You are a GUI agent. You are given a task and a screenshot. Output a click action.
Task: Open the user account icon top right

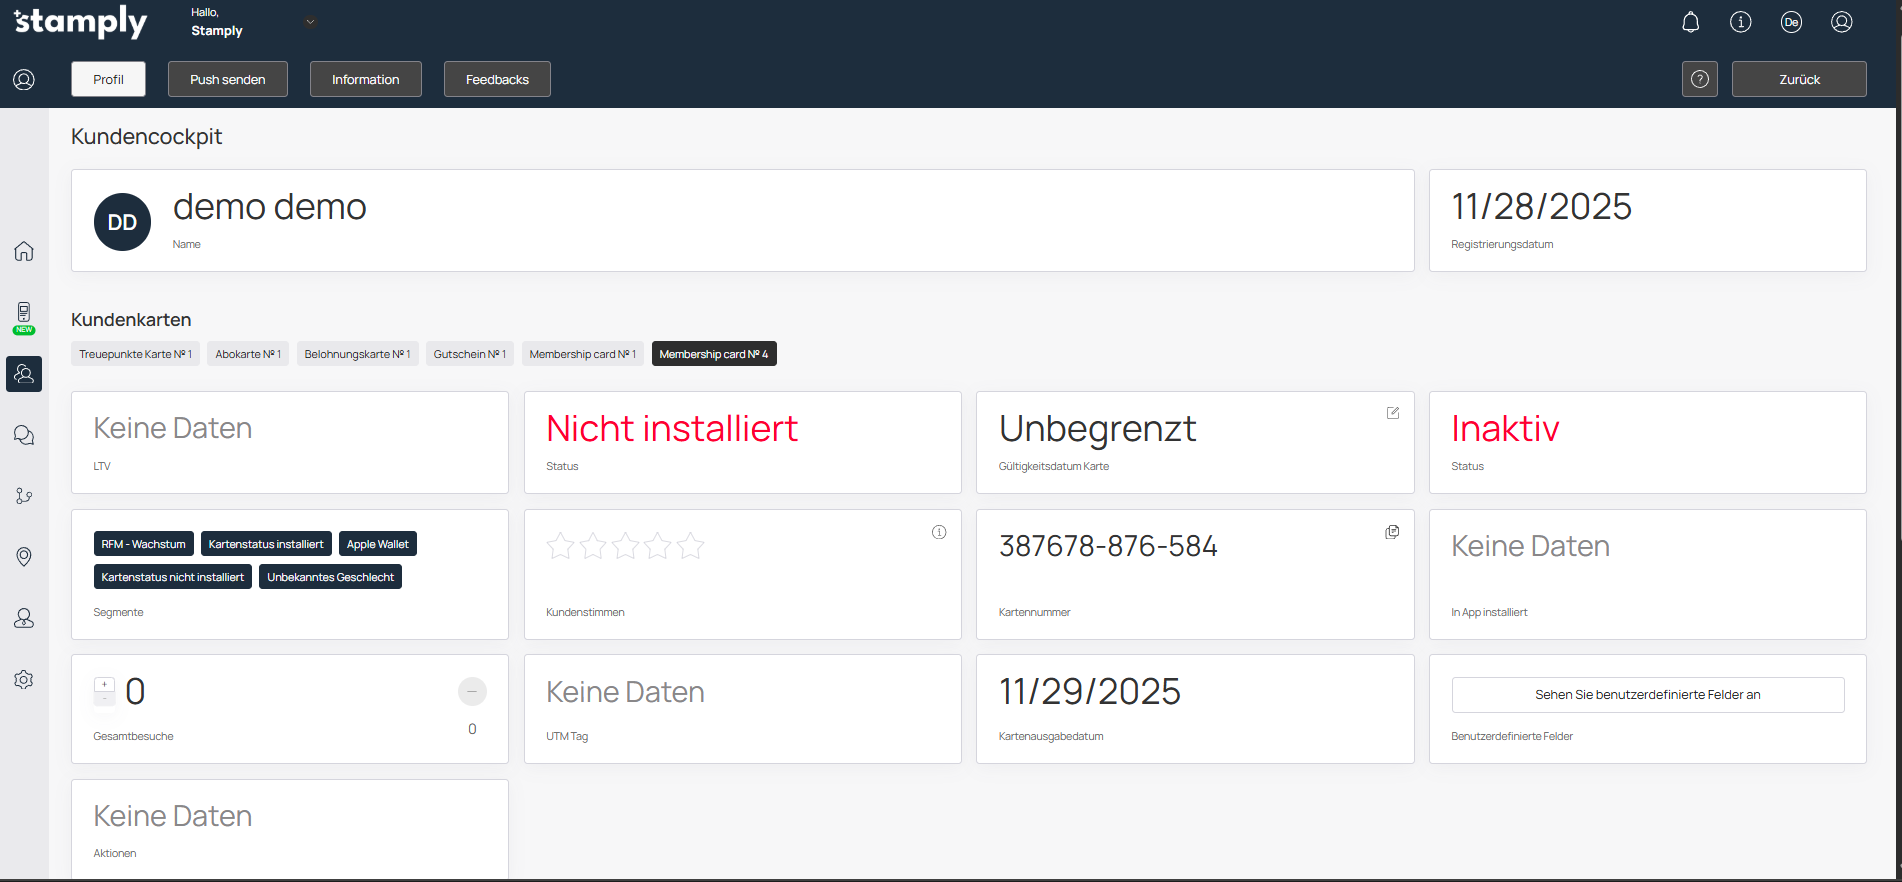[1841, 22]
